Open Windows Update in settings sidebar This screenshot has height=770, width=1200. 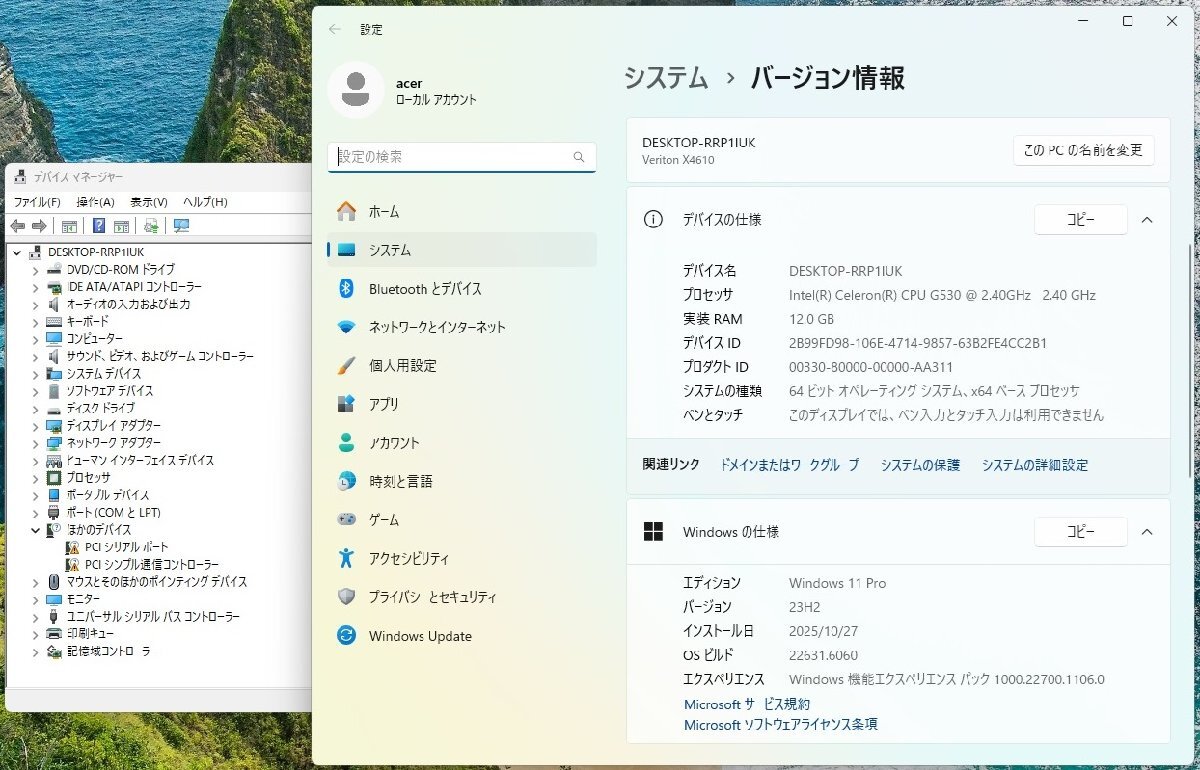tap(420, 636)
